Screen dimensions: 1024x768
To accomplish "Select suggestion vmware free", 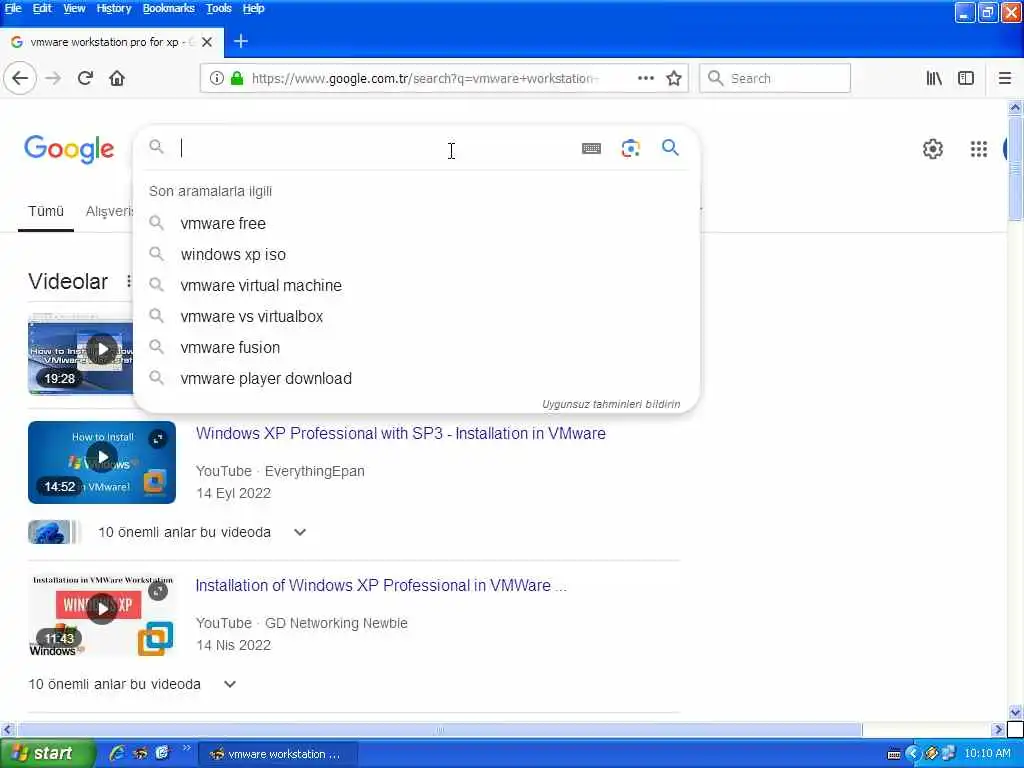I will [416, 223].
